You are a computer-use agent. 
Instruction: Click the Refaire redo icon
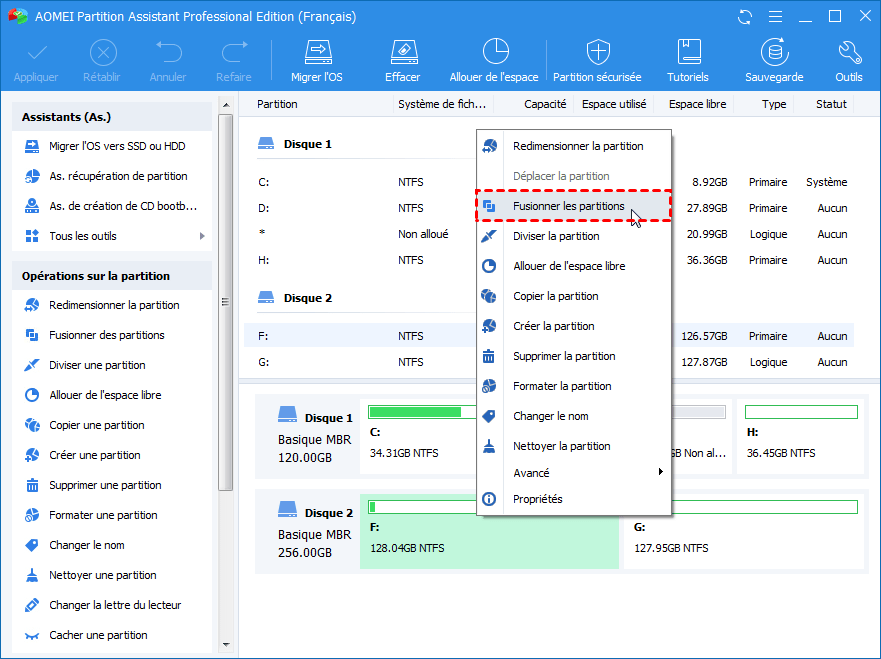click(x=234, y=52)
